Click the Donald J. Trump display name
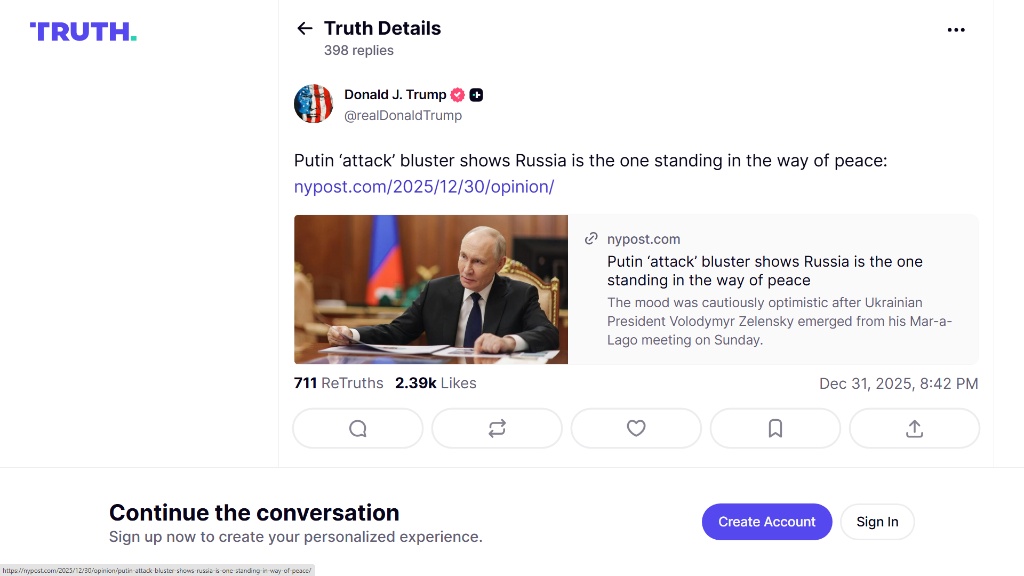The image size is (1024, 576). pyautogui.click(x=395, y=95)
